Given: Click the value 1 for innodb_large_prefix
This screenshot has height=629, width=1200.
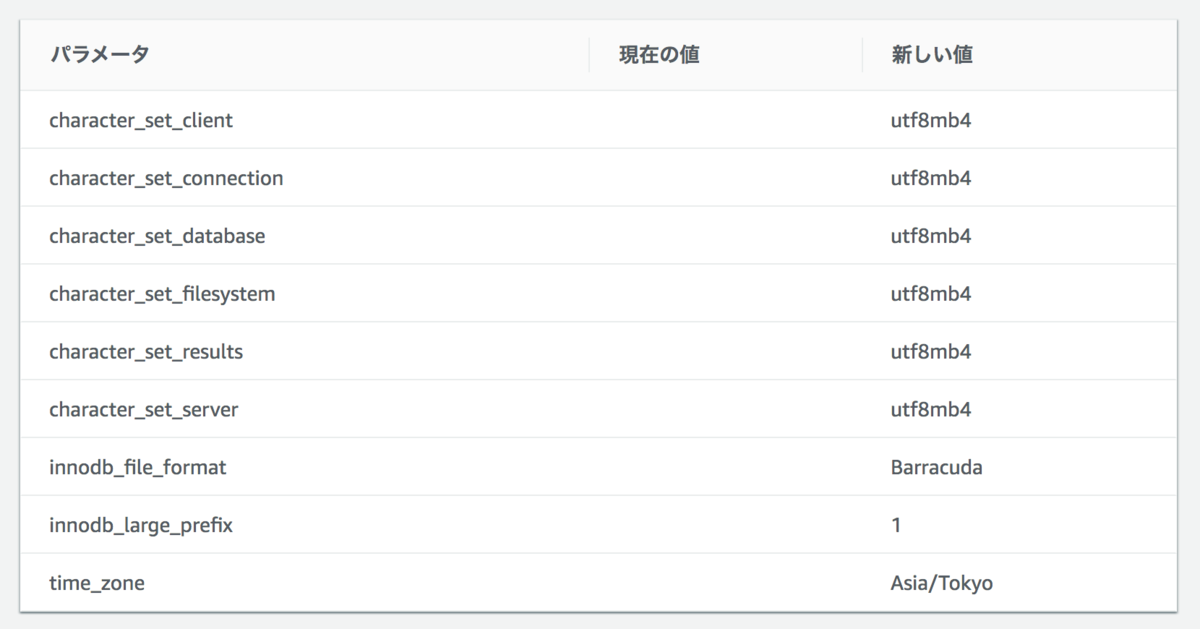Looking at the screenshot, I should tap(896, 525).
